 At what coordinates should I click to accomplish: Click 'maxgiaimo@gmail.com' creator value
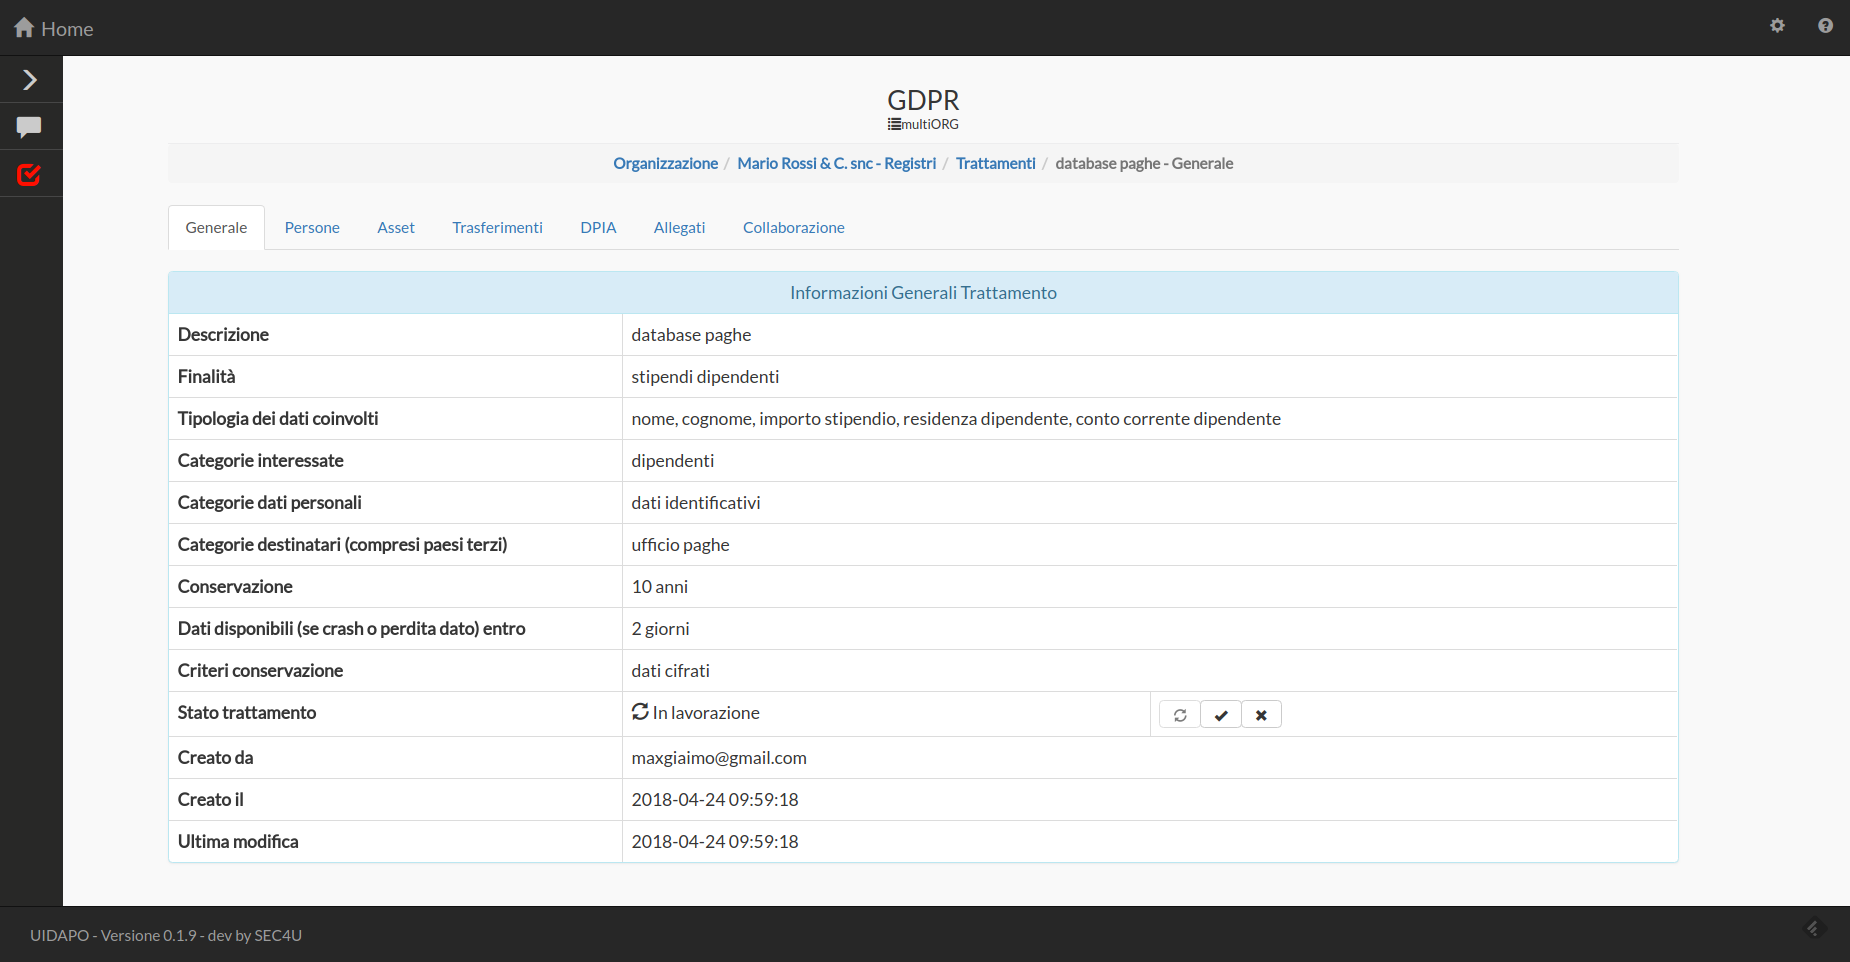point(719,758)
